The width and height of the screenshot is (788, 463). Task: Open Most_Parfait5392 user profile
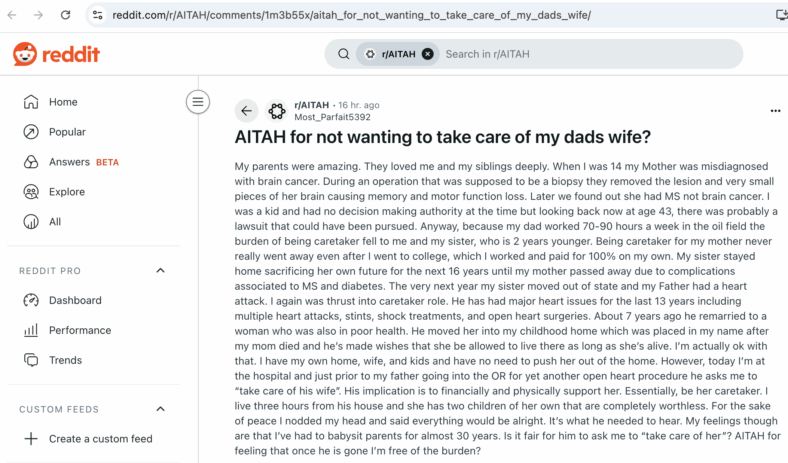[332, 117]
